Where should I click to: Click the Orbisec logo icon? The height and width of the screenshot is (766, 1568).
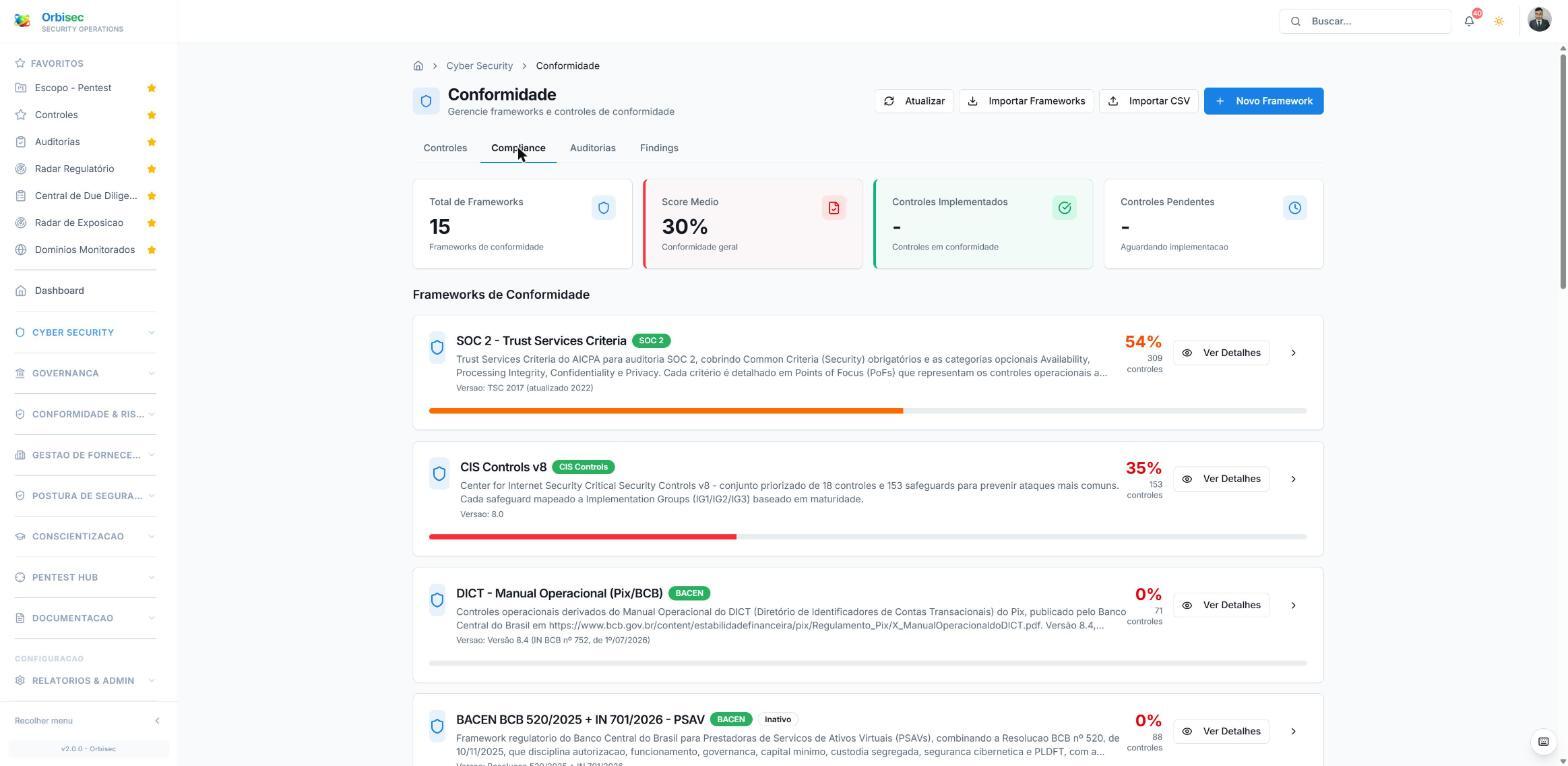coord(23,21)
